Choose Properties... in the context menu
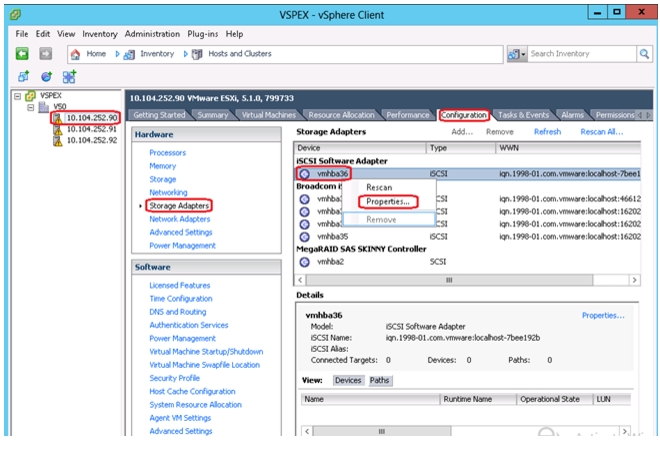The width and height of the screenshot is (660, 450). [x=388, y=202]
